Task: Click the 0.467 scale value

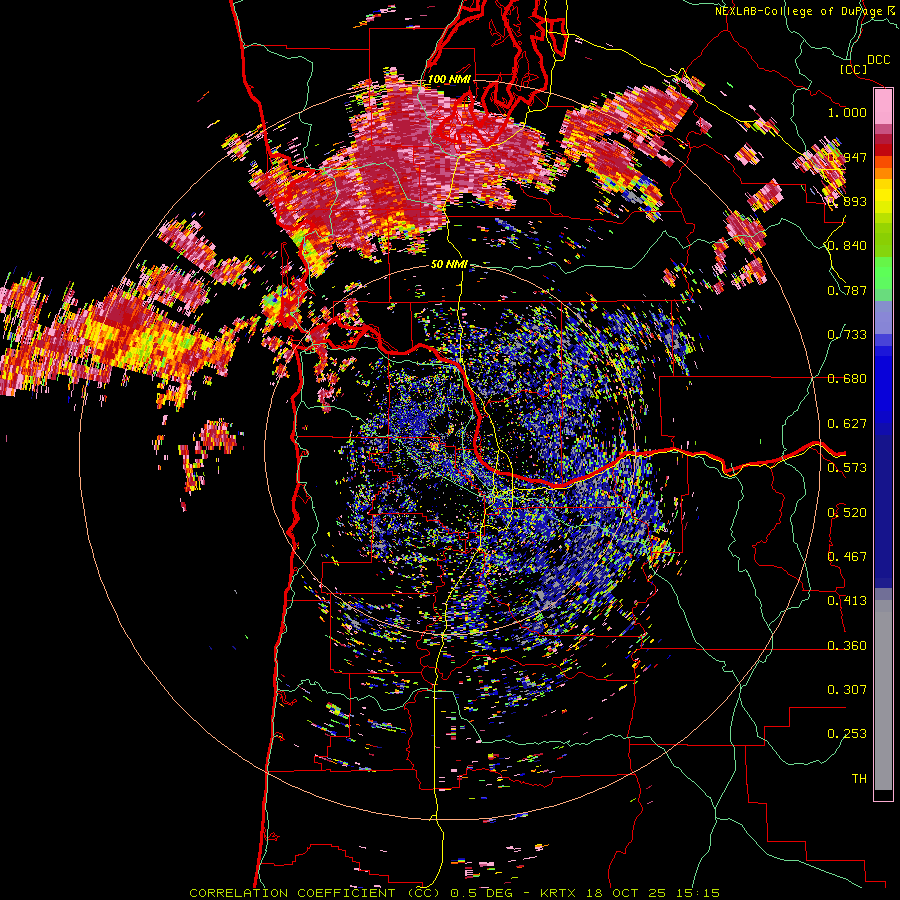Action: tap(847, 557)
